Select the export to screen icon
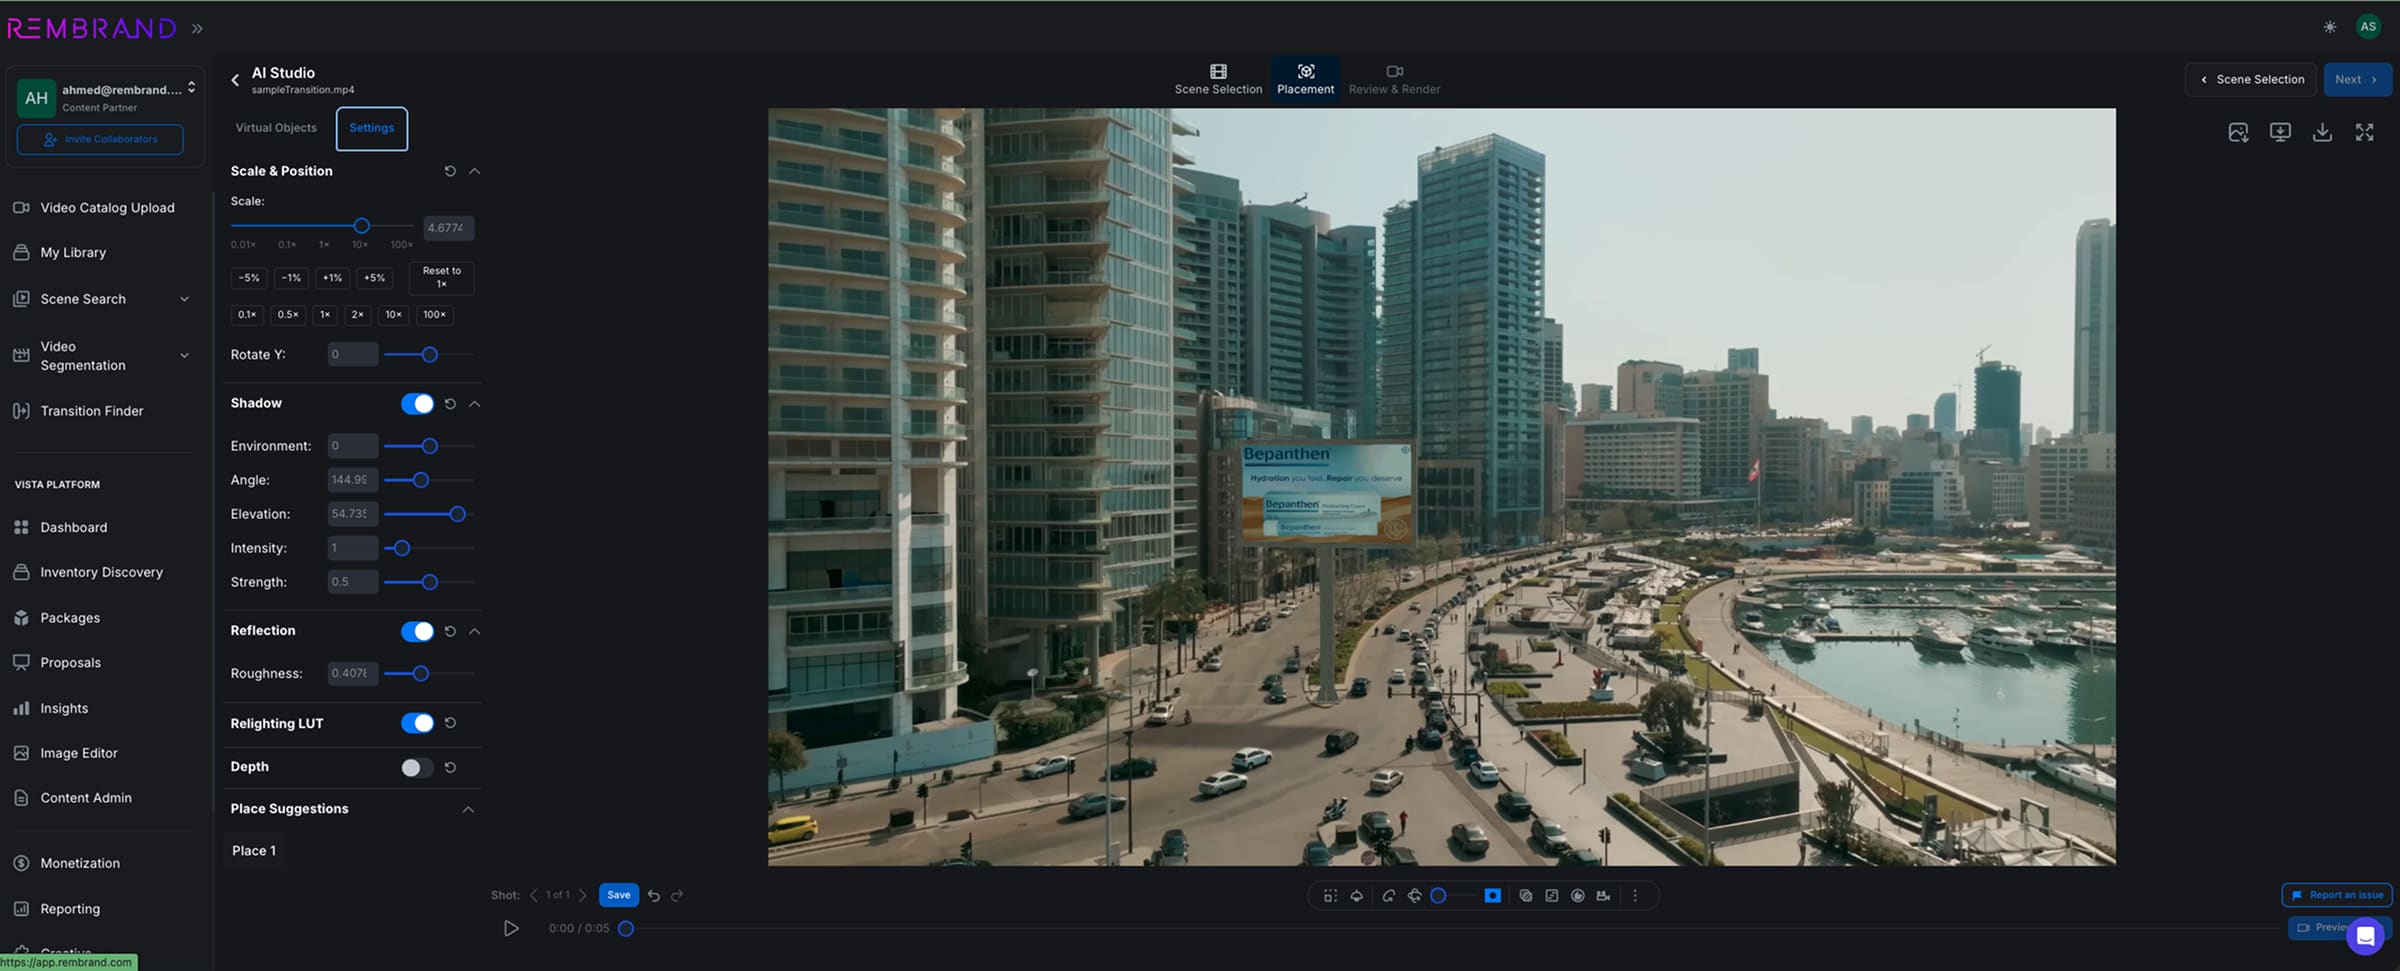Screen dimensions: 2400x971 pyautogui.click(x=2281, y=131)
